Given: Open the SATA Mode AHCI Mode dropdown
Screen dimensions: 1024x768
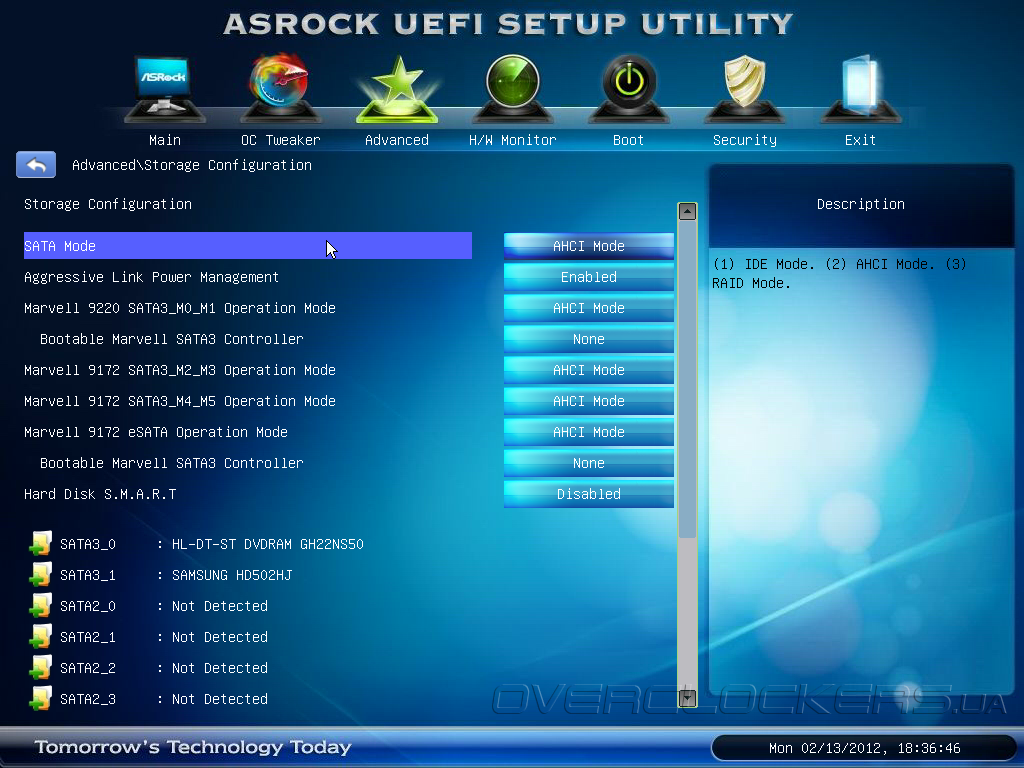Looking at the screenshot, I should point(588,246).
